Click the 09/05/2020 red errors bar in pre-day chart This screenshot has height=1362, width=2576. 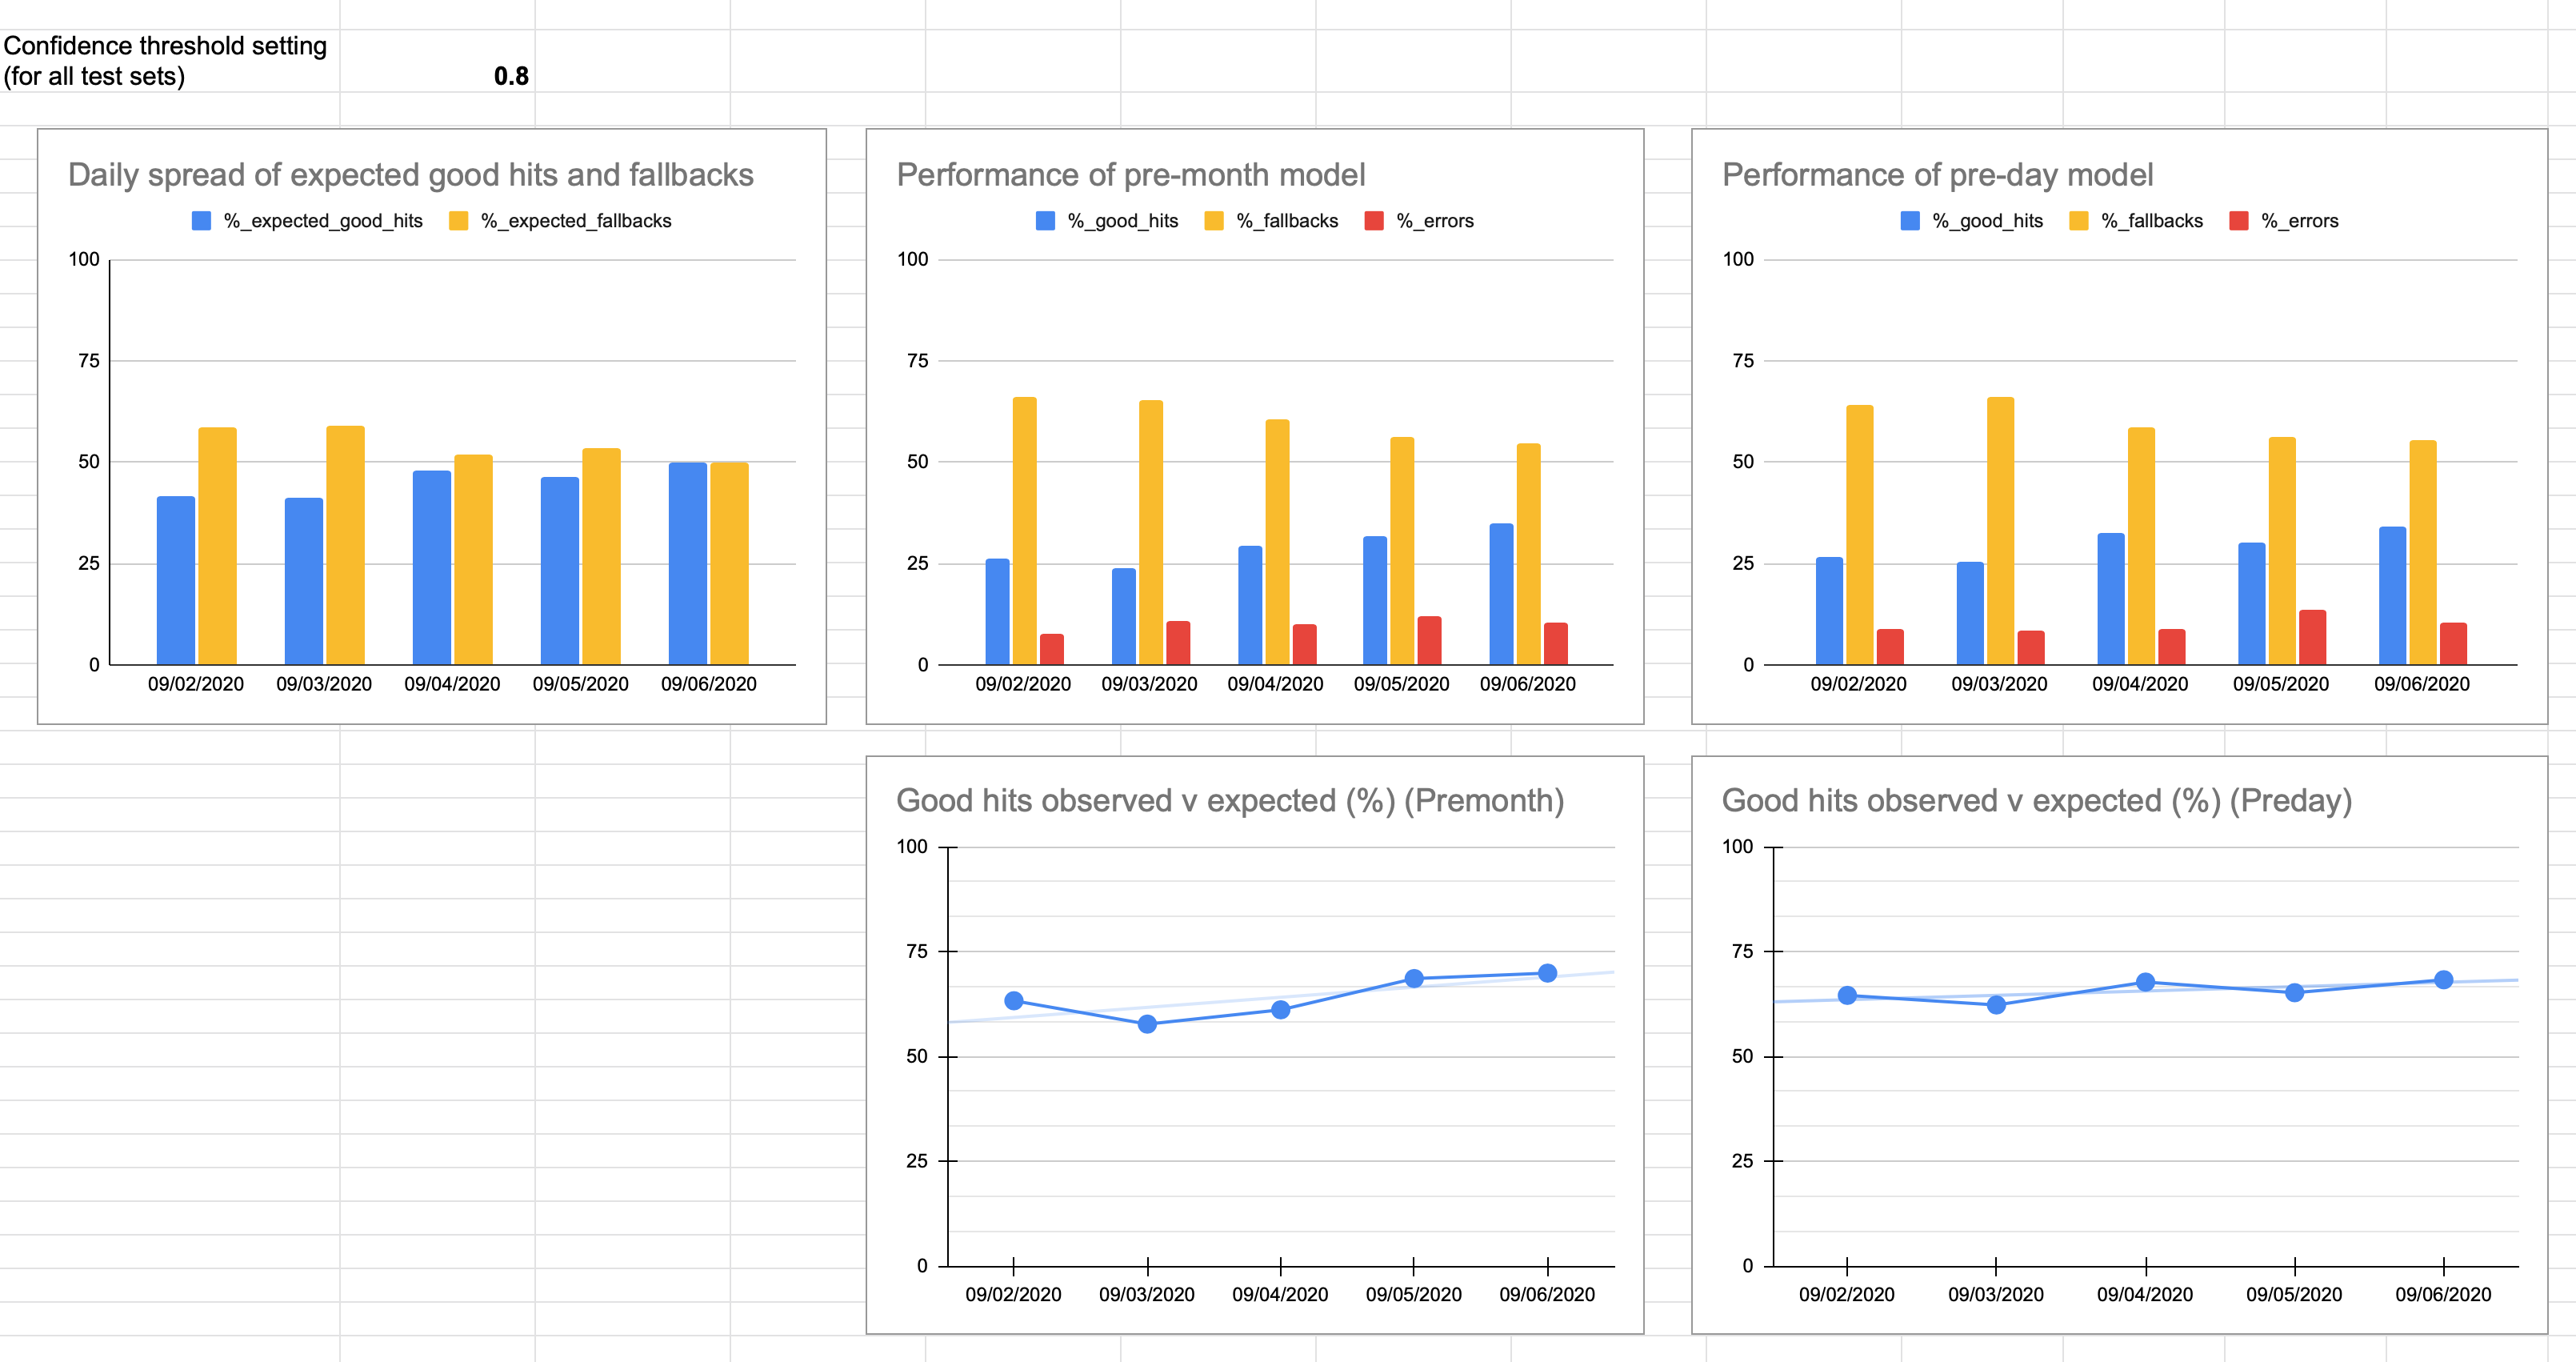click(2312, 637)
